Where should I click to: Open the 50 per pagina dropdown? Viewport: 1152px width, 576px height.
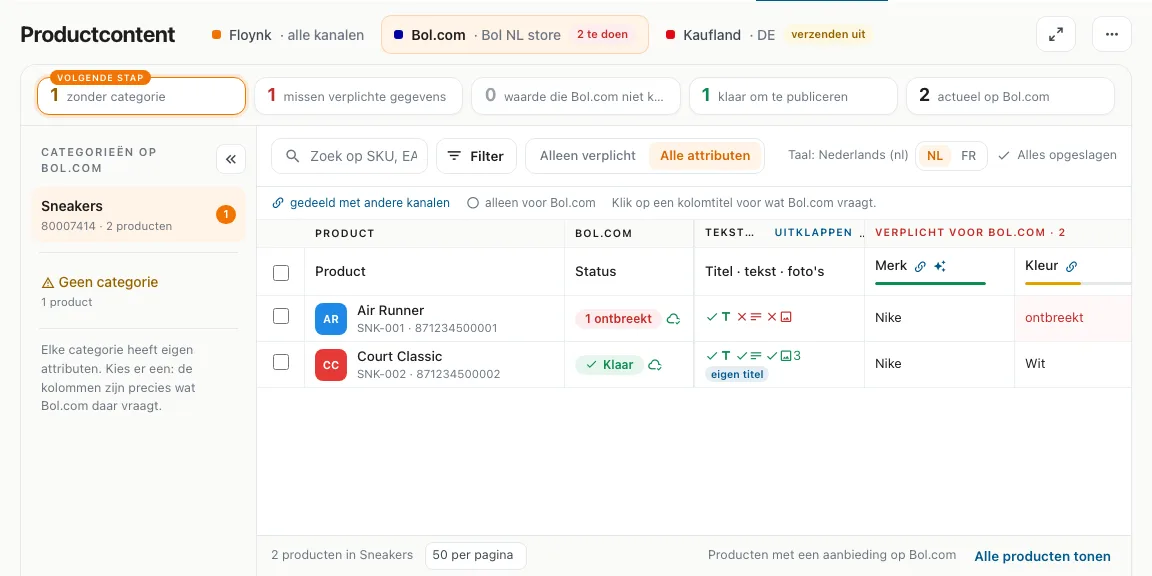tap(475, 555)
